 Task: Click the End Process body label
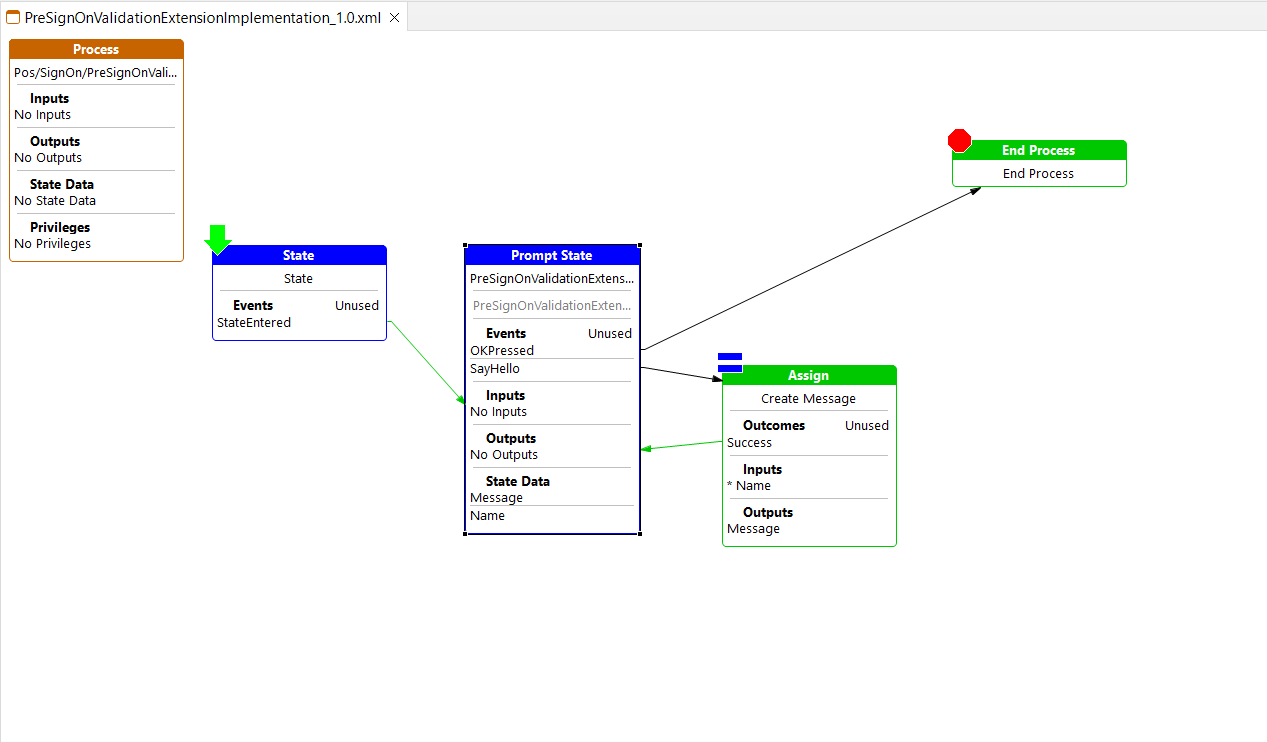click(x=1038, y=174)
